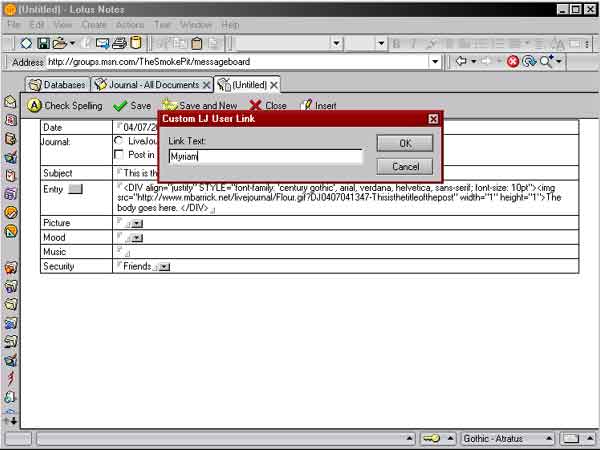
Task: Close the Journal - All Documents tab
Action: click(x=207, y=85)
